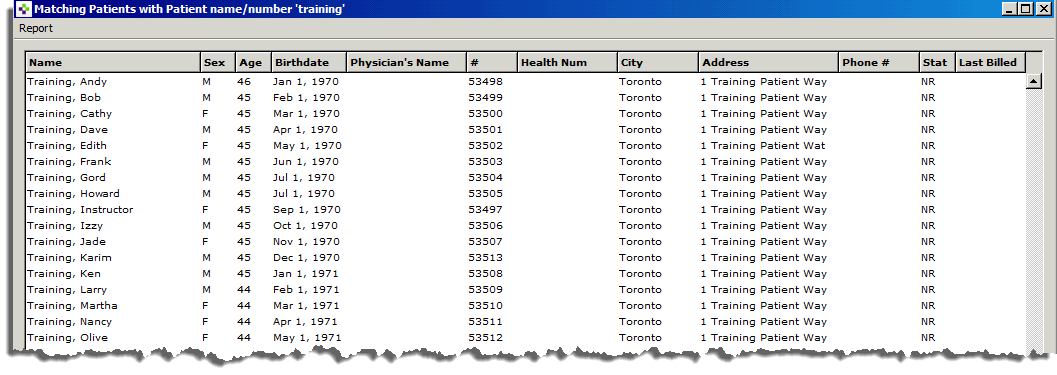Select patient Training, Olive

point(525,338)
